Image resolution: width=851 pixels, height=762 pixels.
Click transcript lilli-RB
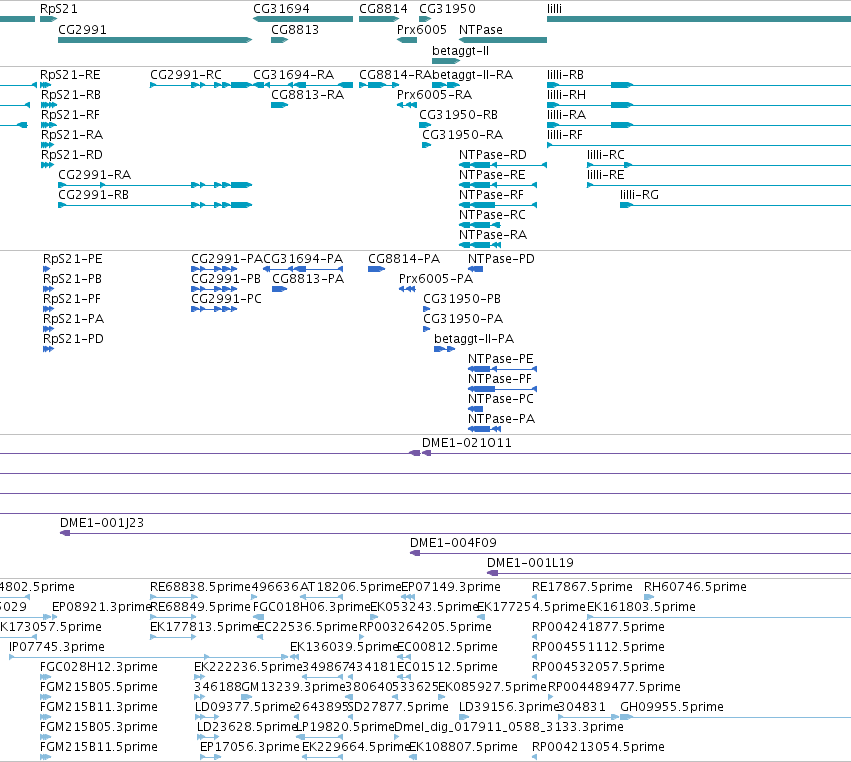tap(566, 74)
